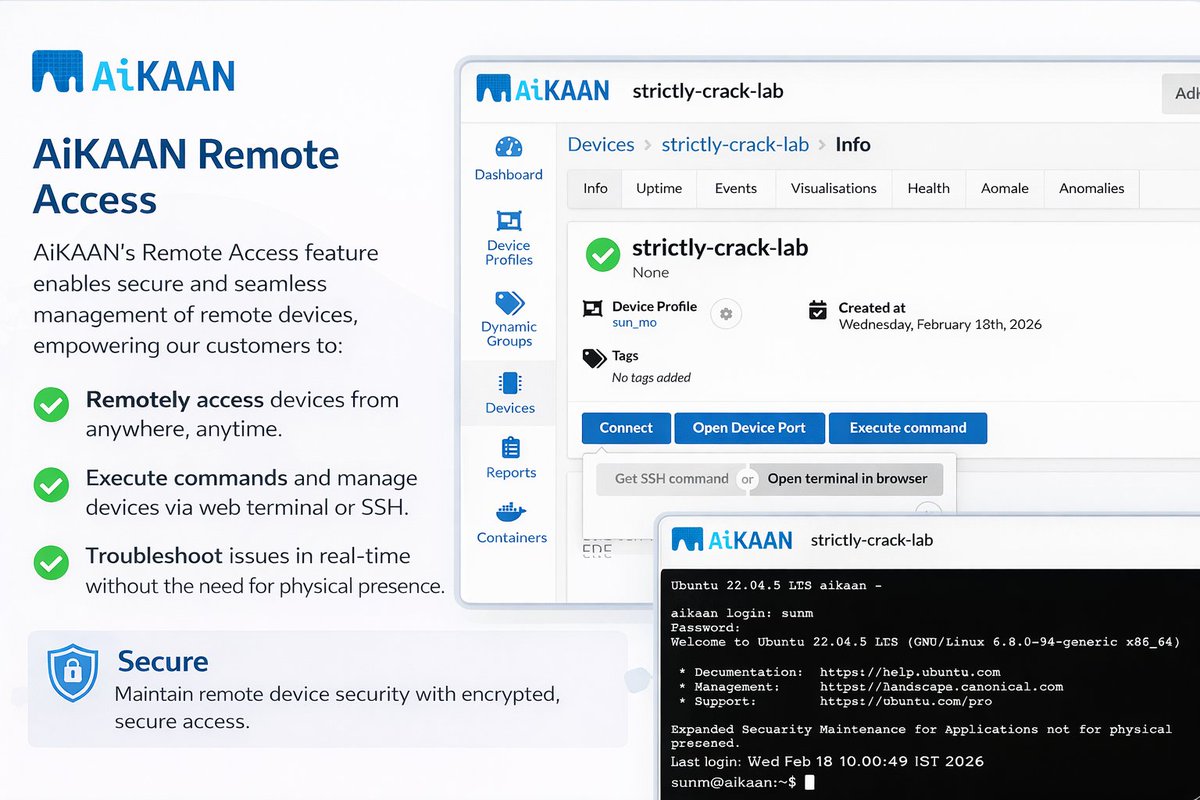Open the Dashboard gauge icon in sidebar
This screenshot has width=1200, height=800.
[x=509, y=147]
